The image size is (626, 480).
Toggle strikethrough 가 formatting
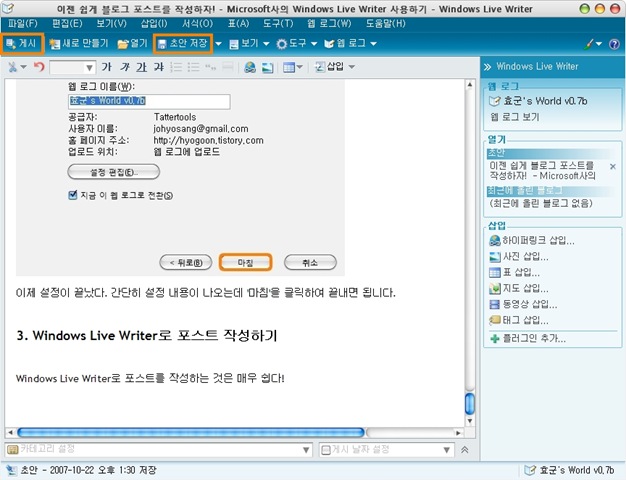tap(159, 67)
